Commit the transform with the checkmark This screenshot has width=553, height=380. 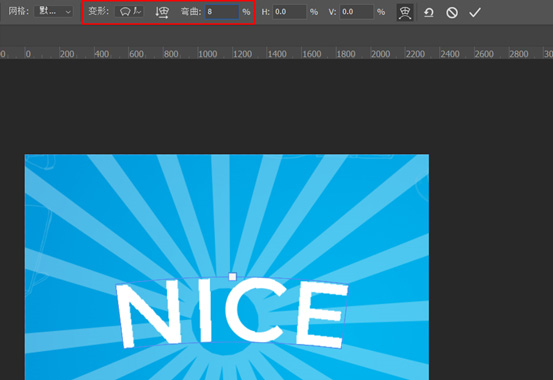point(475,12)
